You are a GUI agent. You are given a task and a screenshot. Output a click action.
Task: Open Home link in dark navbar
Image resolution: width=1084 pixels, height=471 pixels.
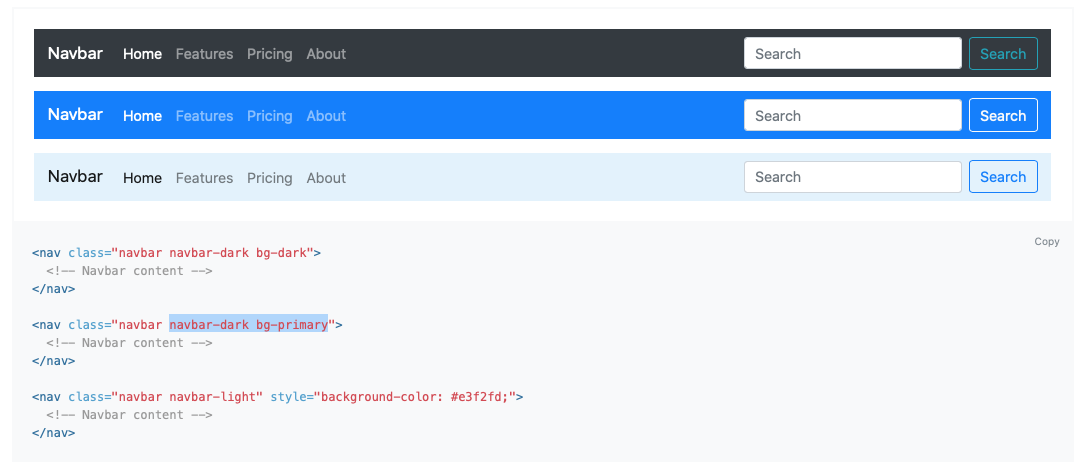point(142,53)
